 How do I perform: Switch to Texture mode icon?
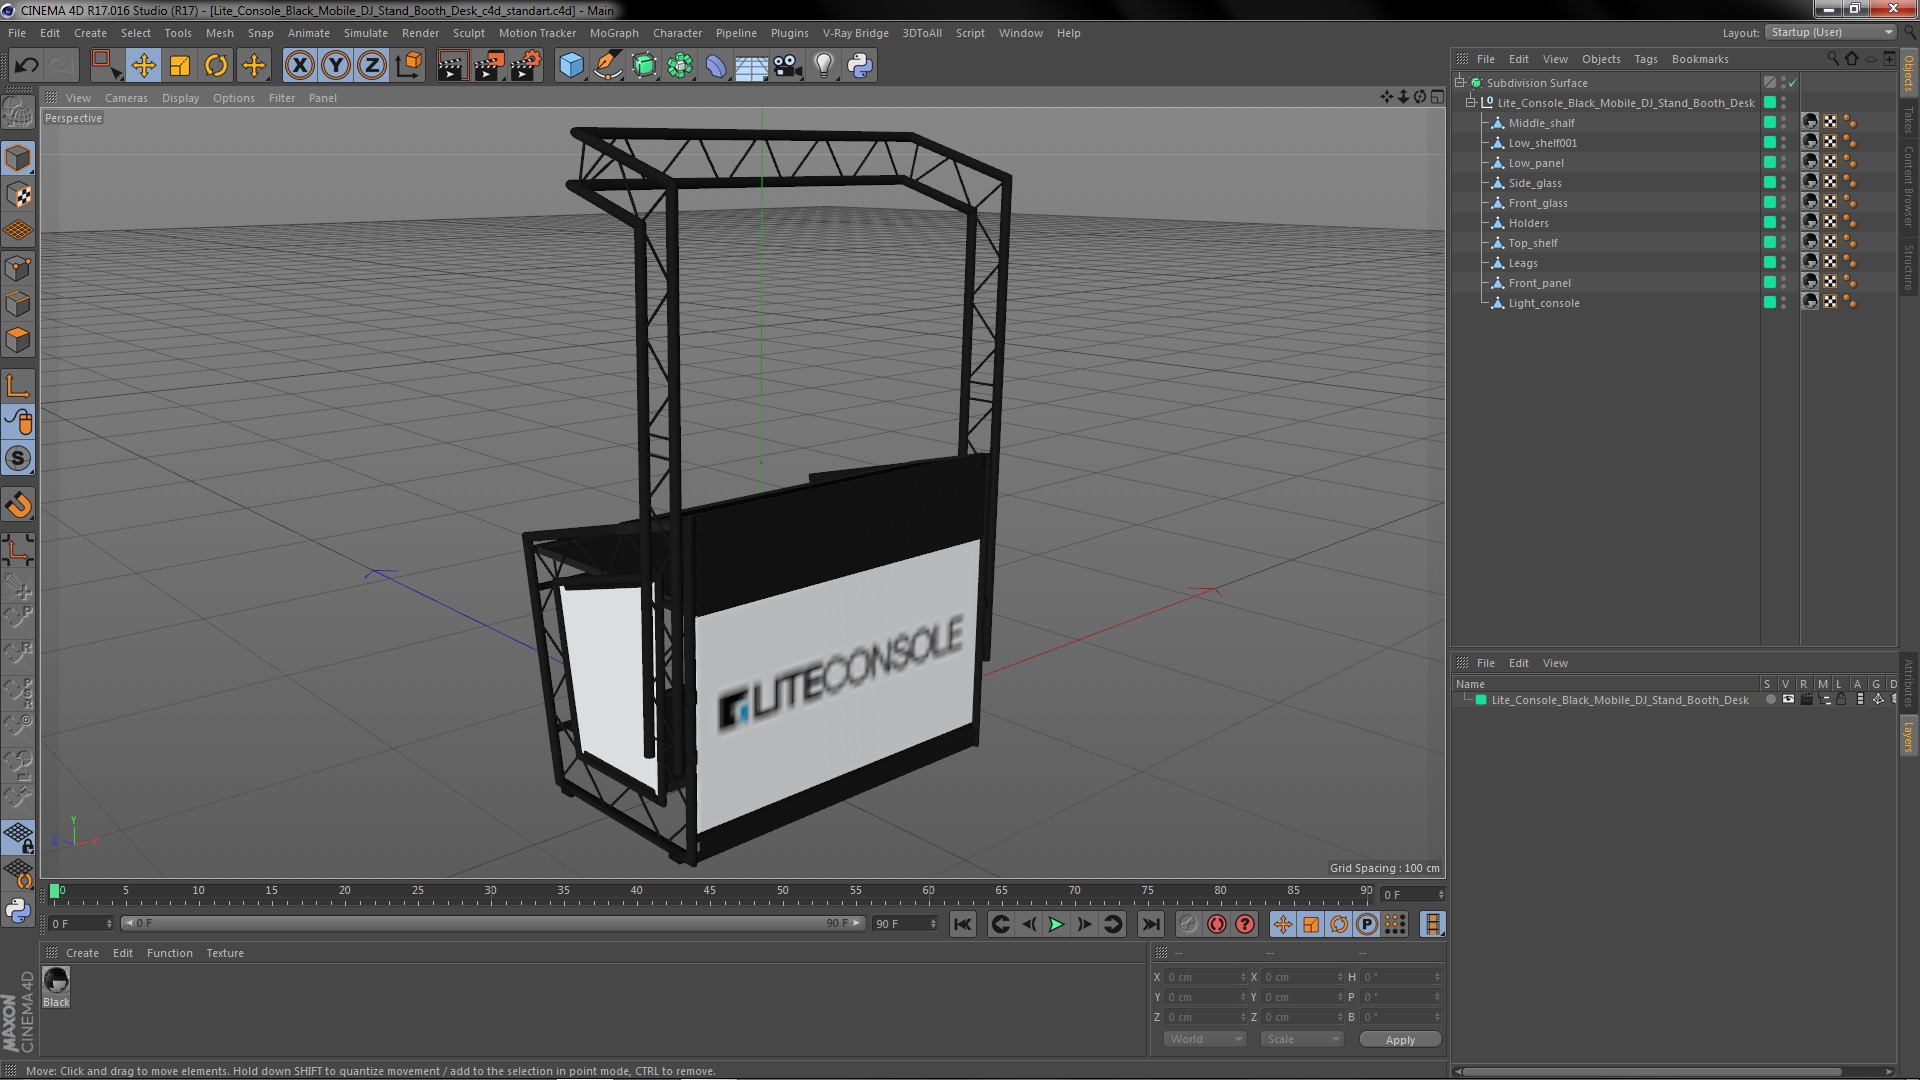18,195
